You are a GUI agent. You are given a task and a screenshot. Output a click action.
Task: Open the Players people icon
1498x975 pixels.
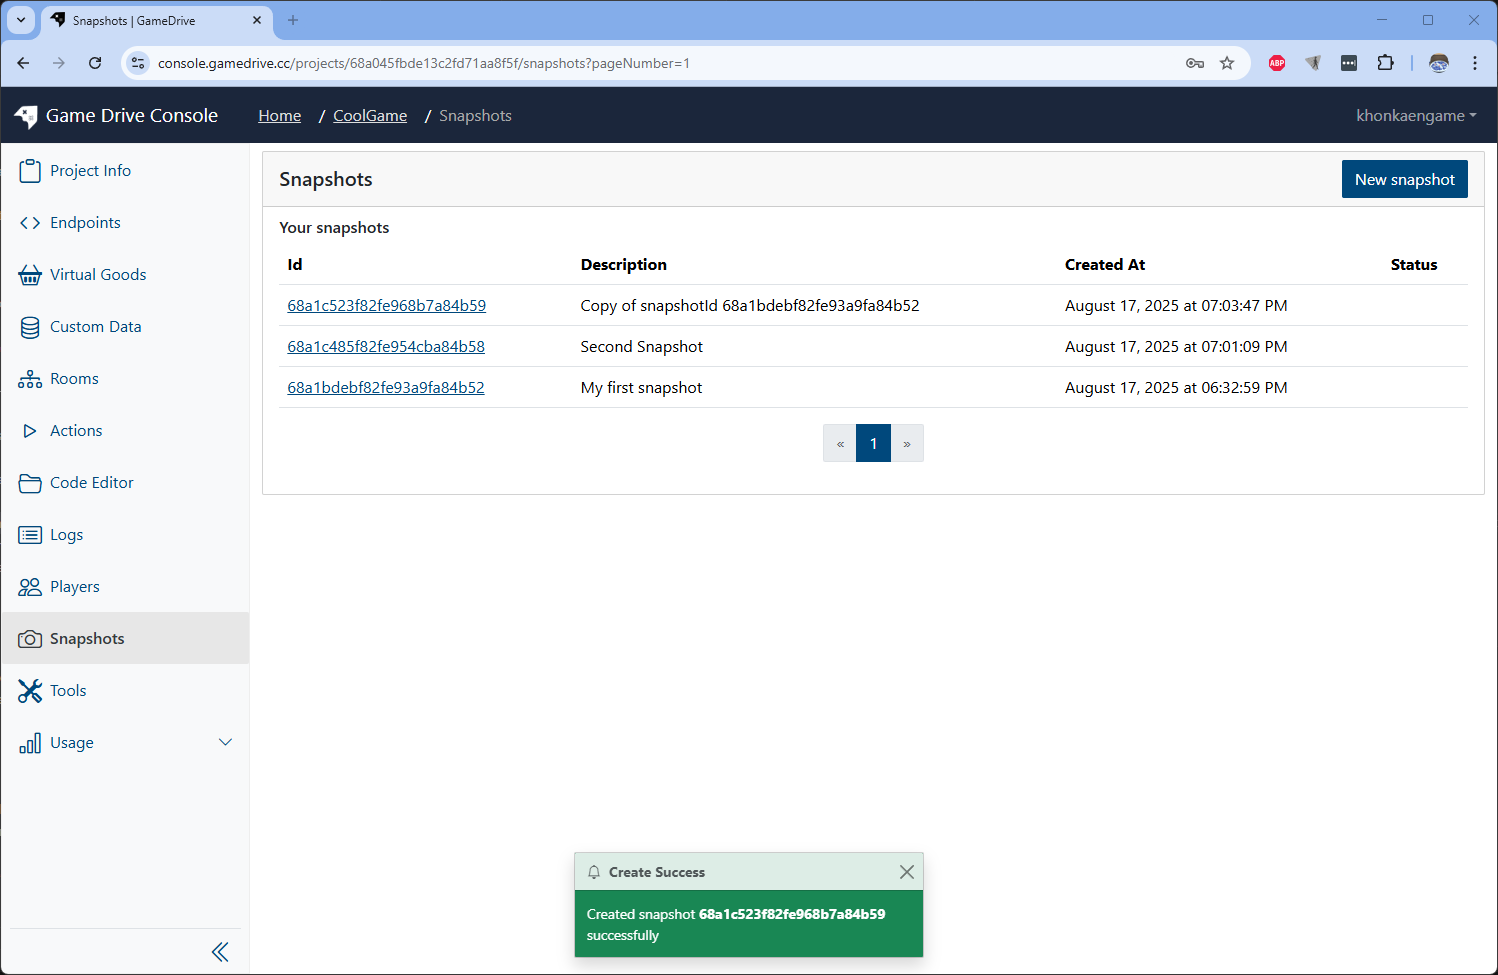pos(30,587)
